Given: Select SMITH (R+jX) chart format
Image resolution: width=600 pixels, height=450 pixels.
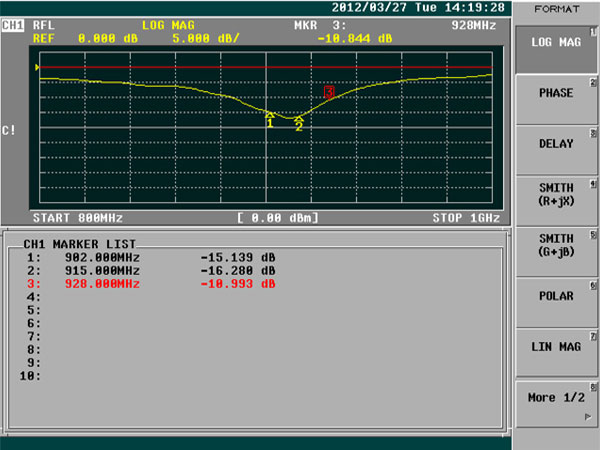Looking at the screenshot, I should coord(556,201).
